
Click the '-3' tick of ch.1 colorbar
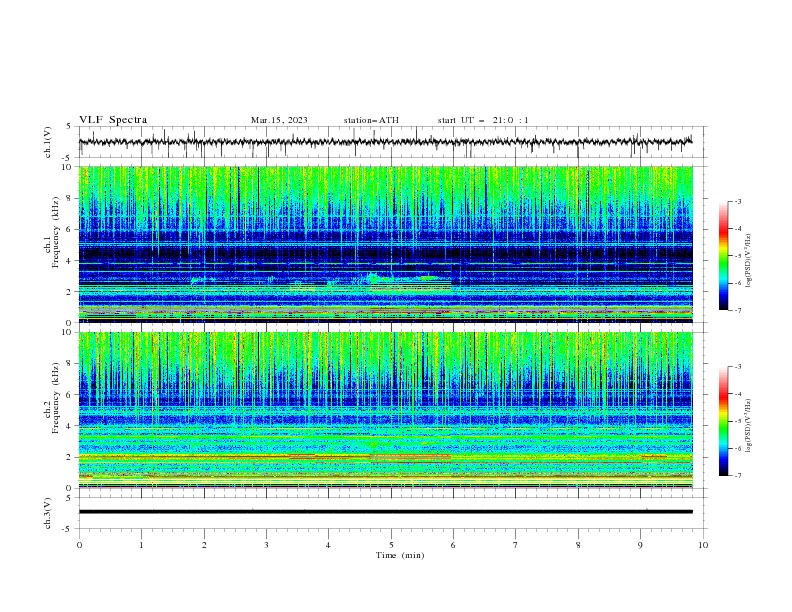tap(737, 201)
